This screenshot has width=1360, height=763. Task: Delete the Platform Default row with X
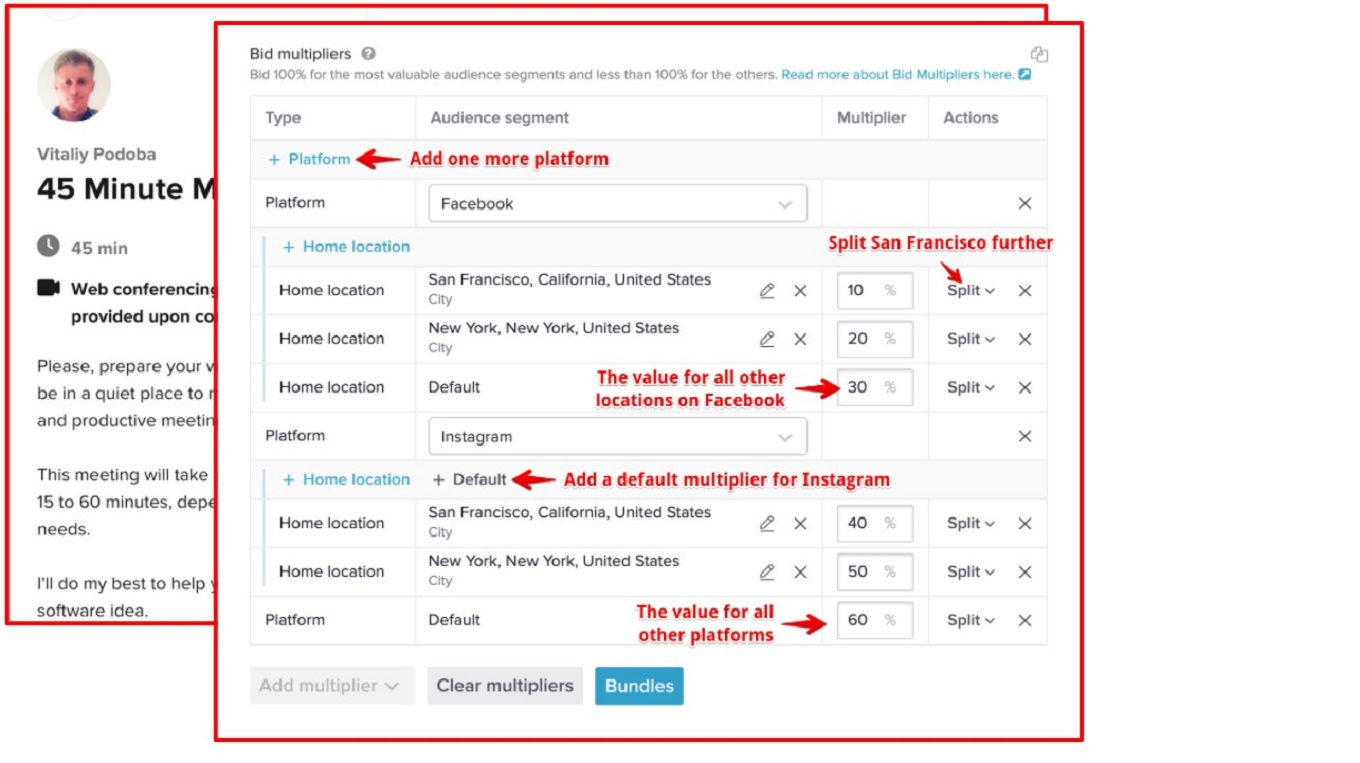pos(1025,621)
